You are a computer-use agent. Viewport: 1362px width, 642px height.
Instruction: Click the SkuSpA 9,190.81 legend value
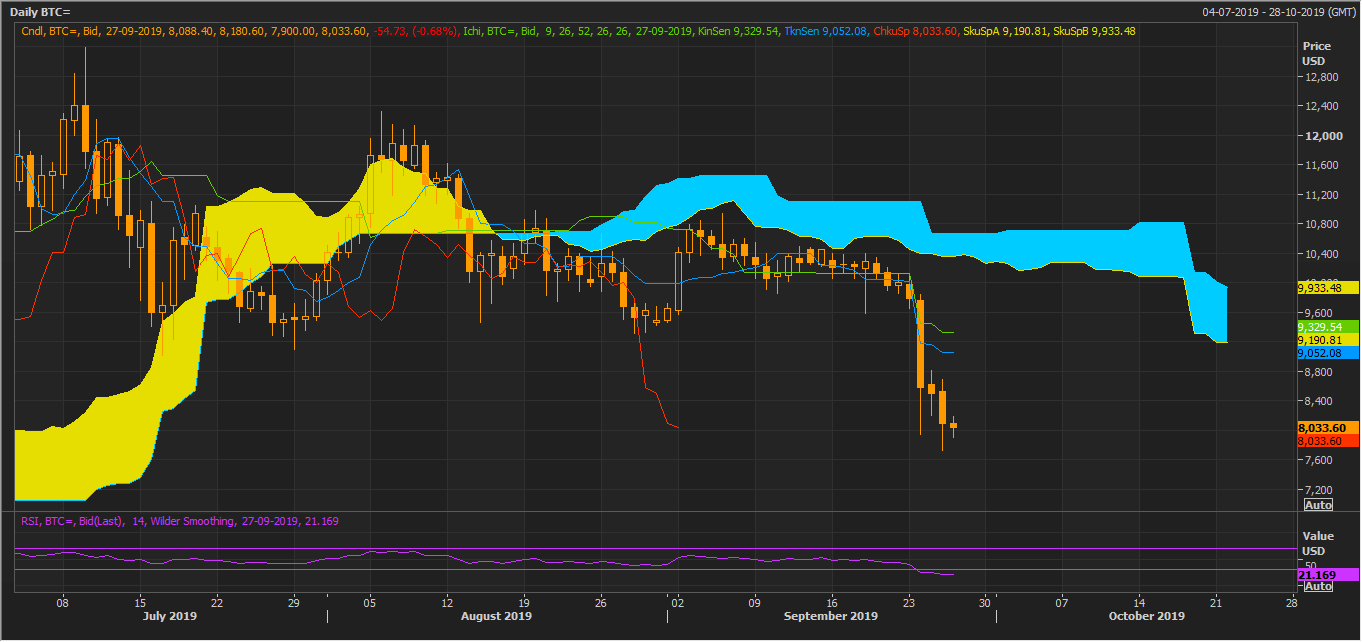(1005, 31)
